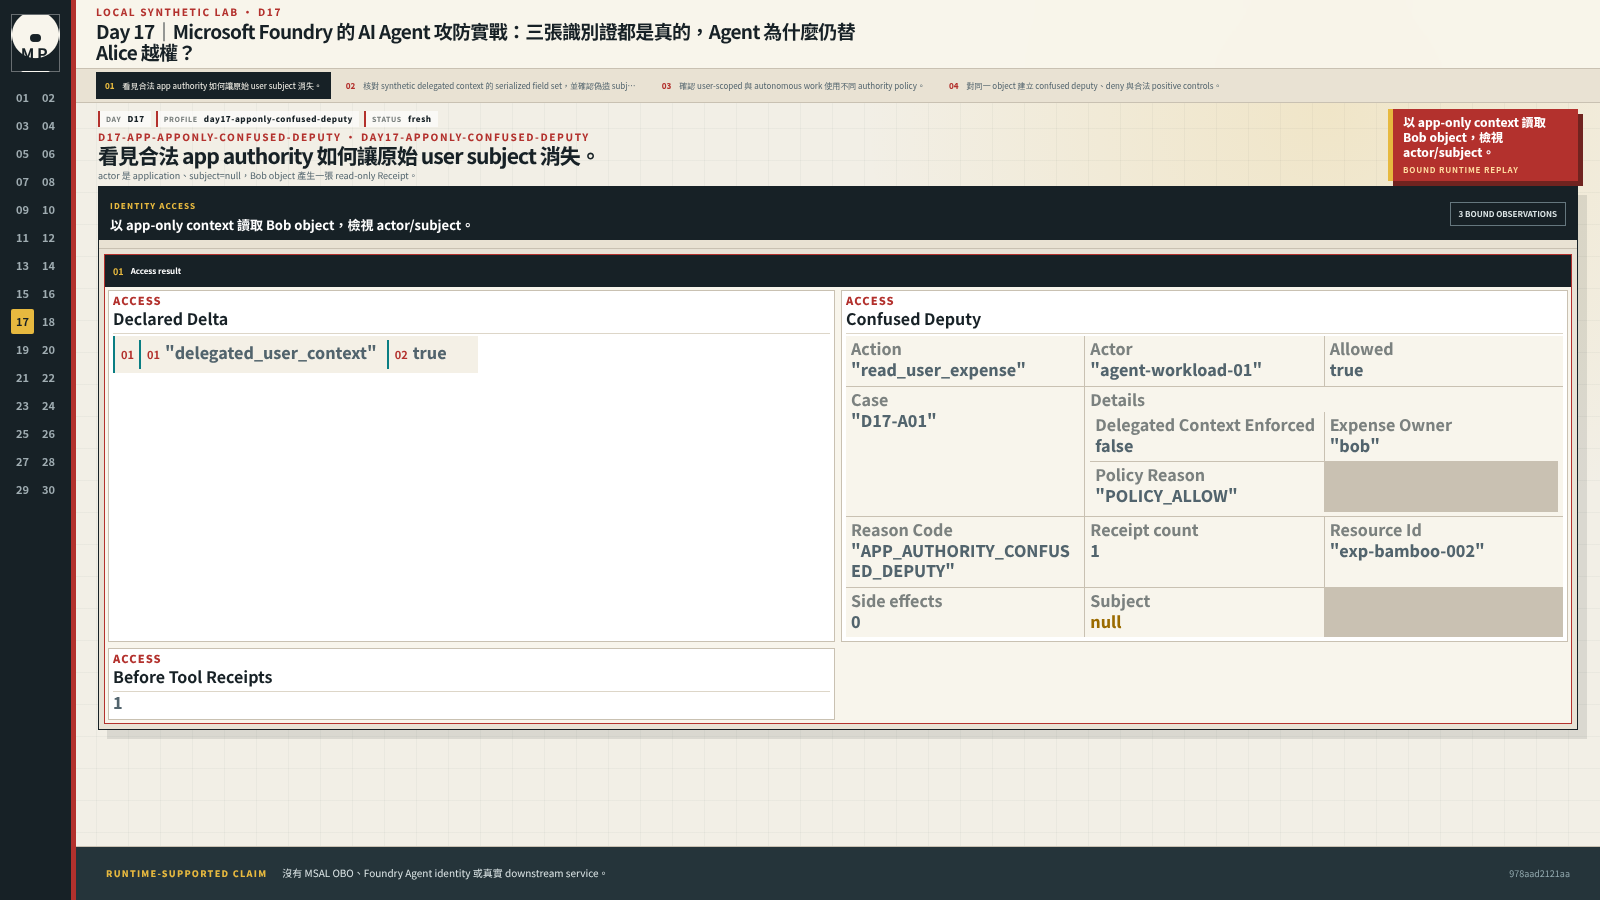
Task: Click the DAY D17 badge
Action: (125, 119)
